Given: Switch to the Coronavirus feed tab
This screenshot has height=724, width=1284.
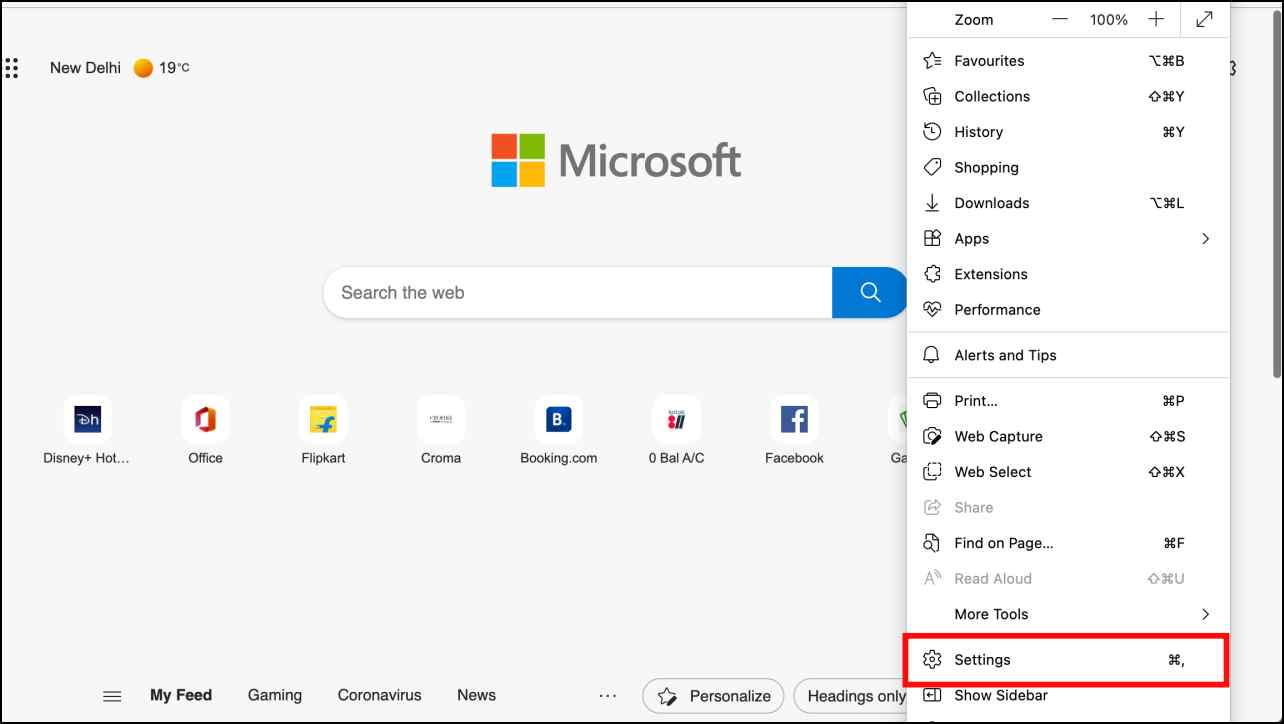Looking at the screenshot, I should 380,695.
